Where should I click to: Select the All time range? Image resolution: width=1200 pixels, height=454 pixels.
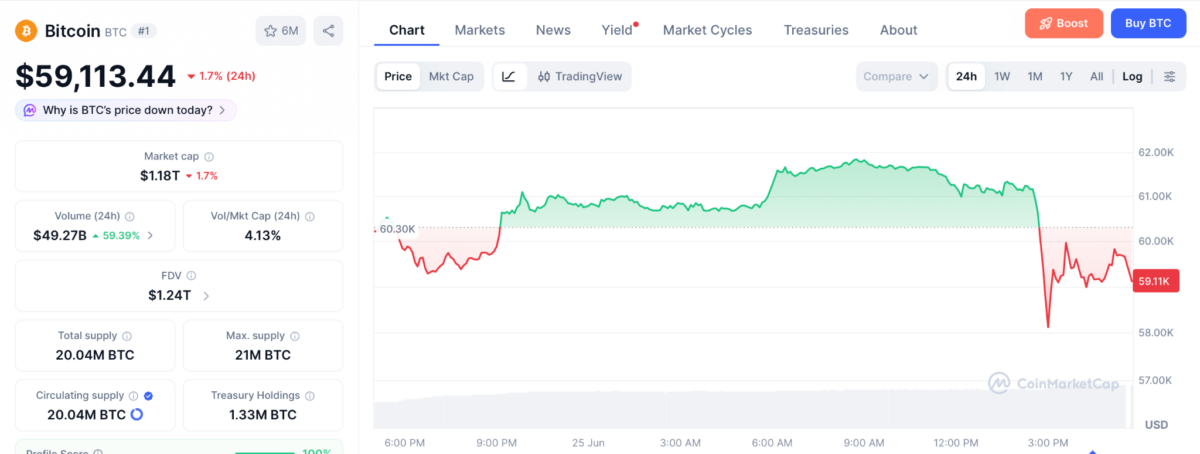(x=1096, y=76)
